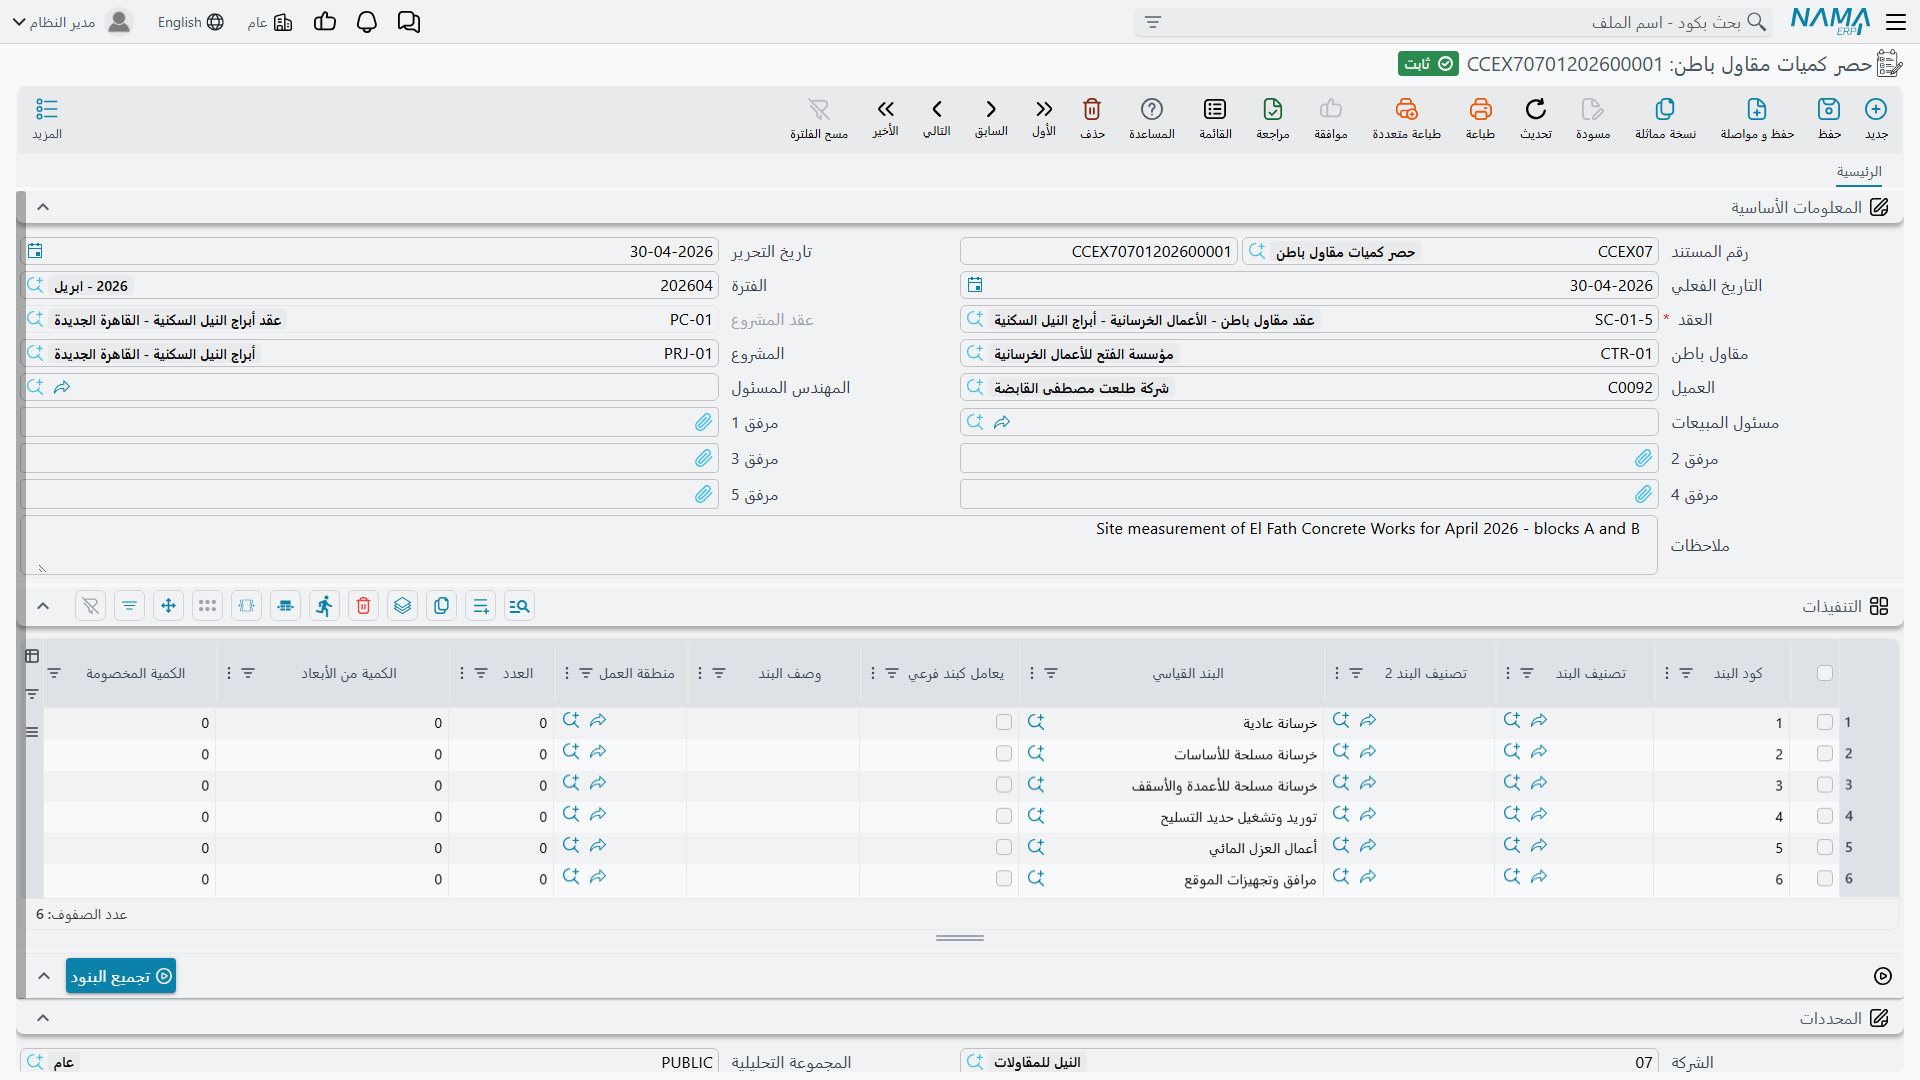Open the actual date calendar picker
The height and width of the screenshot is (1080, 1920).
(x=975, y=286)
